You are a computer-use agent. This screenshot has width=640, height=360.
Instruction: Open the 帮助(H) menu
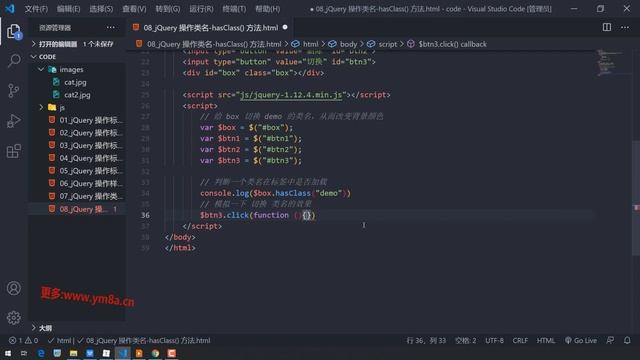pos(267,9)
